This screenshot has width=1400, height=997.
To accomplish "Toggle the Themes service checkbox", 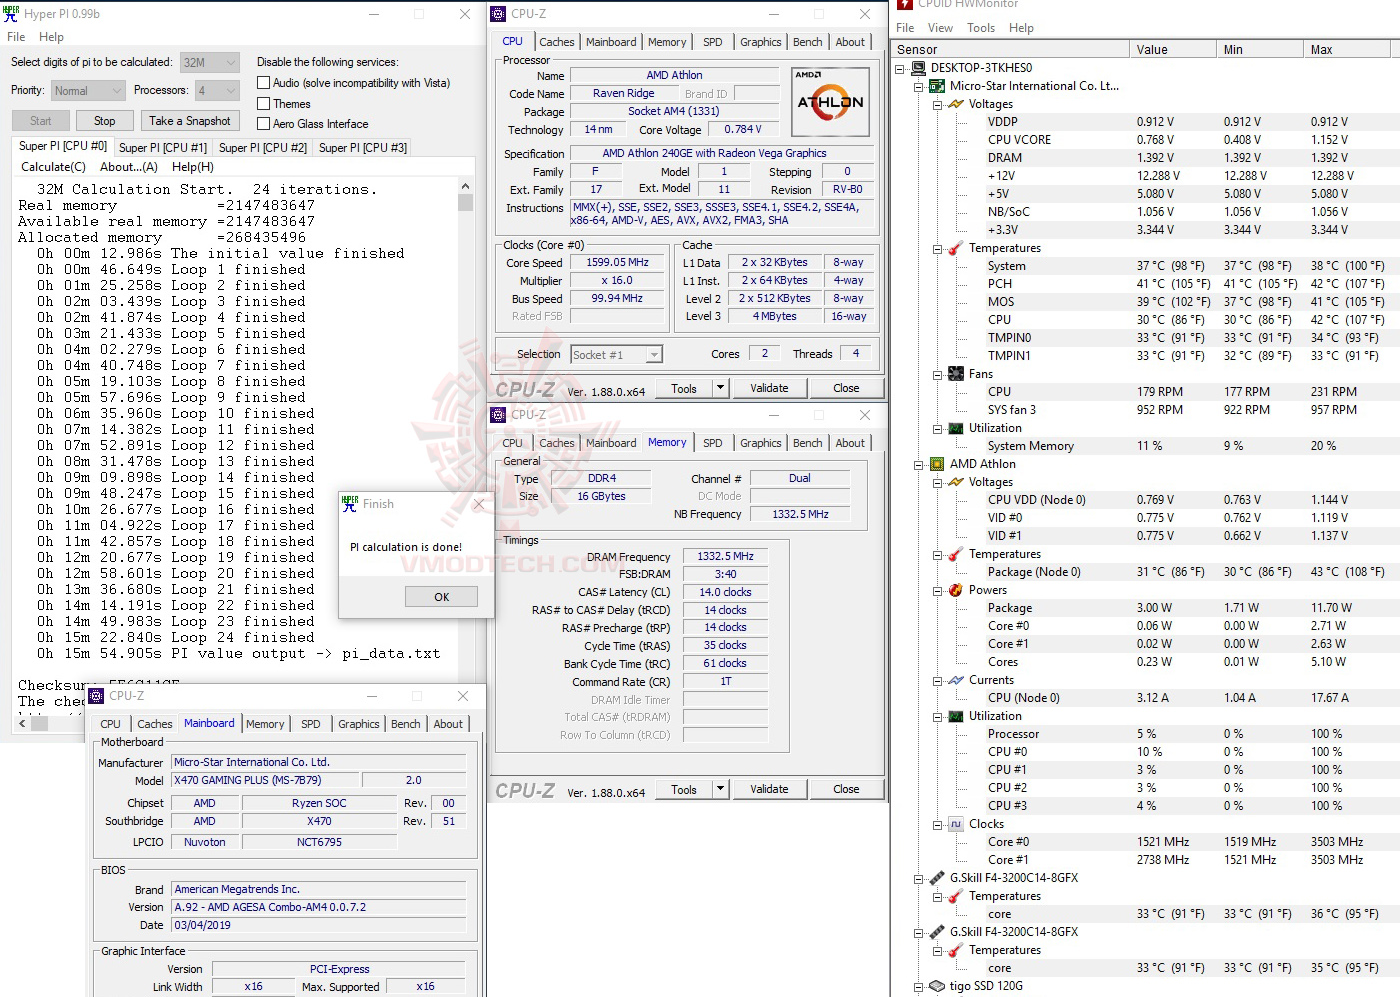I will [x=264, y=103].
